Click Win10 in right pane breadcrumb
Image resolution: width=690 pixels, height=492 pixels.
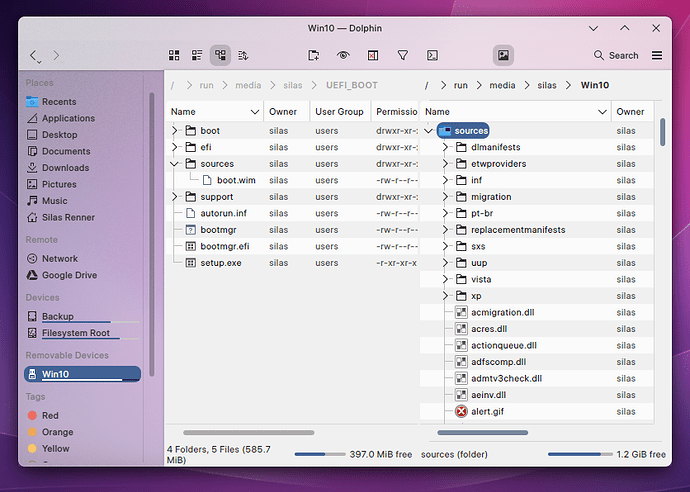point(595,85)
